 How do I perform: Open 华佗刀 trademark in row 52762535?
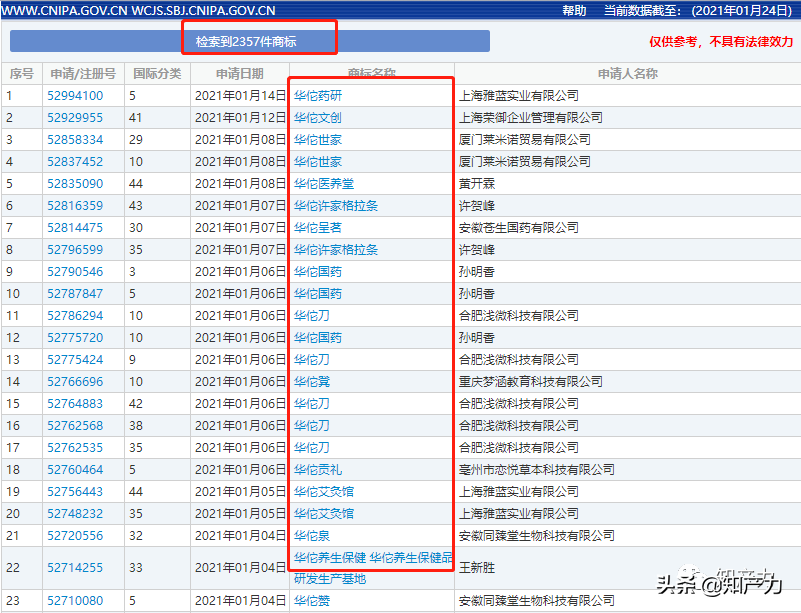click(x=312, y=447)
